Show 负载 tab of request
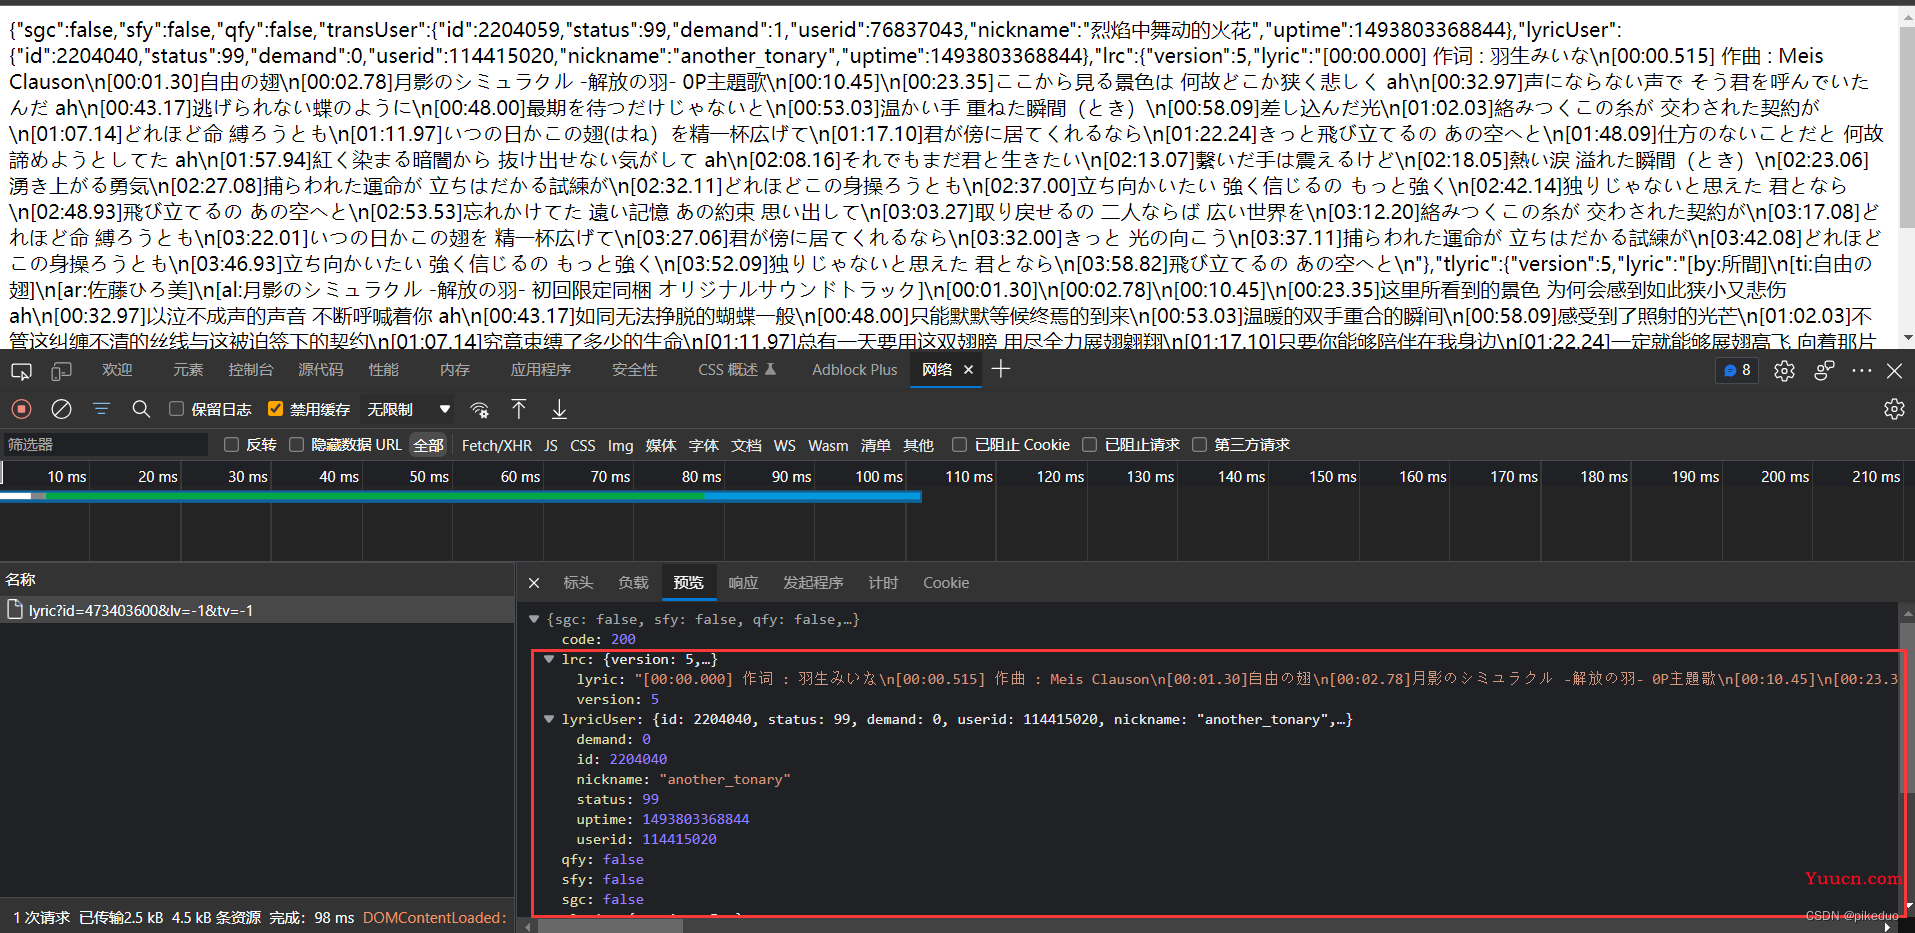 click(x=633, y=583)
